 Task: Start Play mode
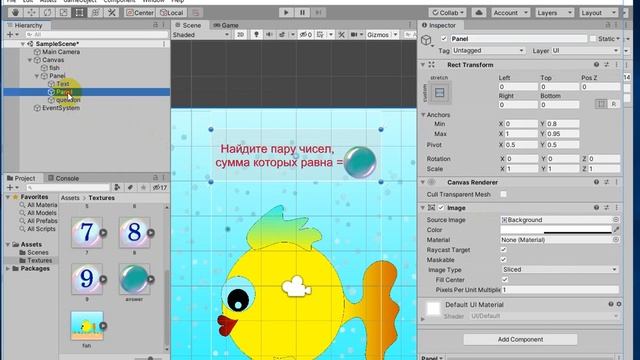pos(286,13)
